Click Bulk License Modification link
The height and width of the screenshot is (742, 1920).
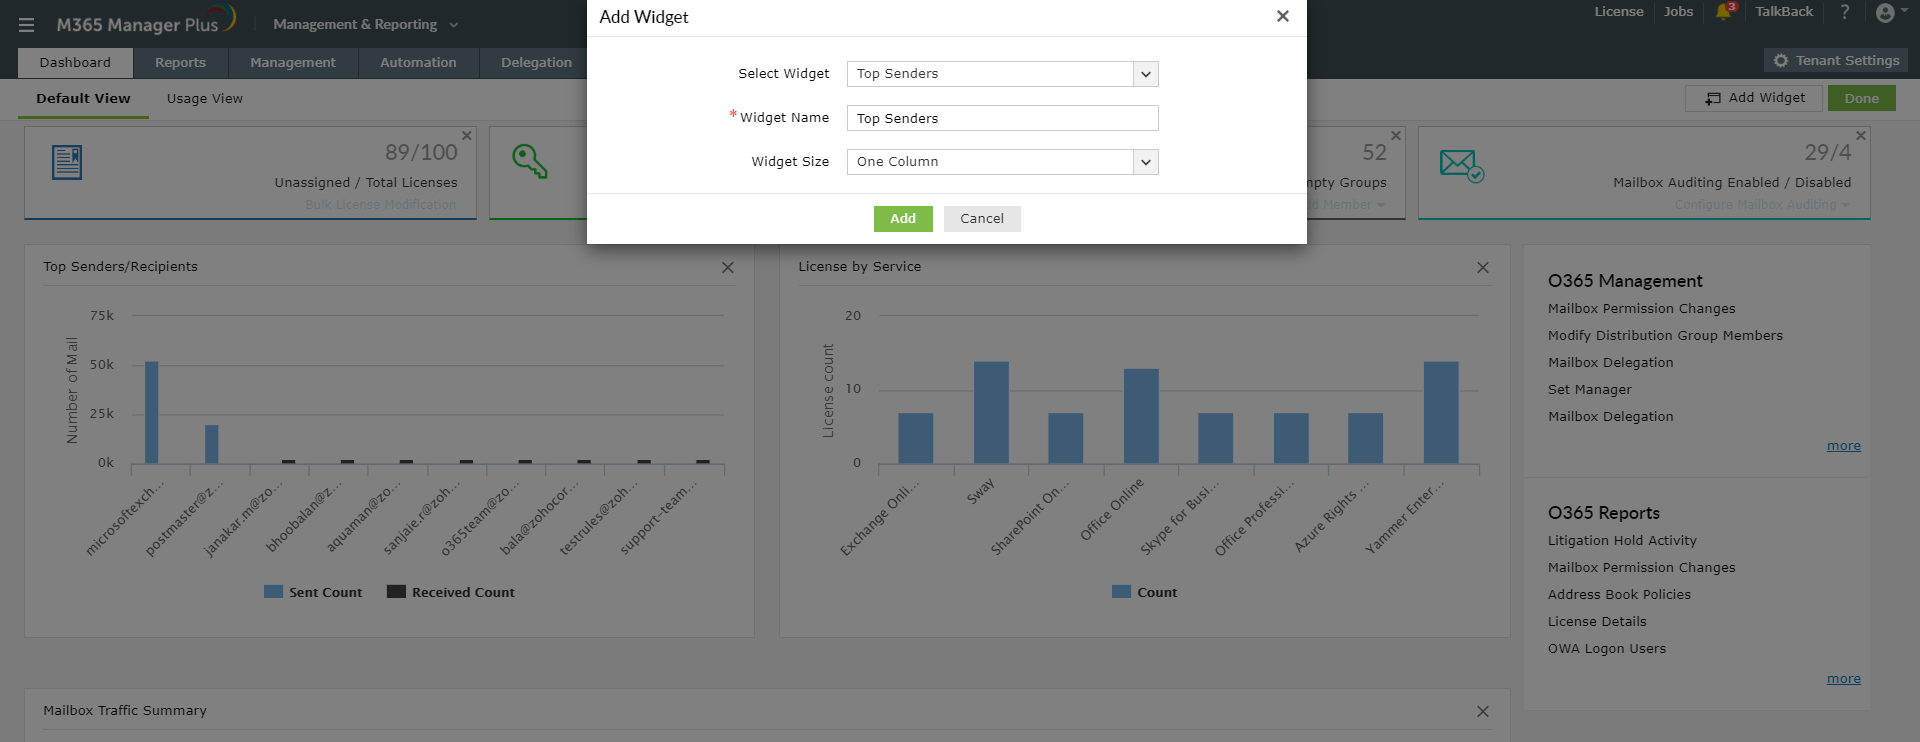tap(381, 205)
